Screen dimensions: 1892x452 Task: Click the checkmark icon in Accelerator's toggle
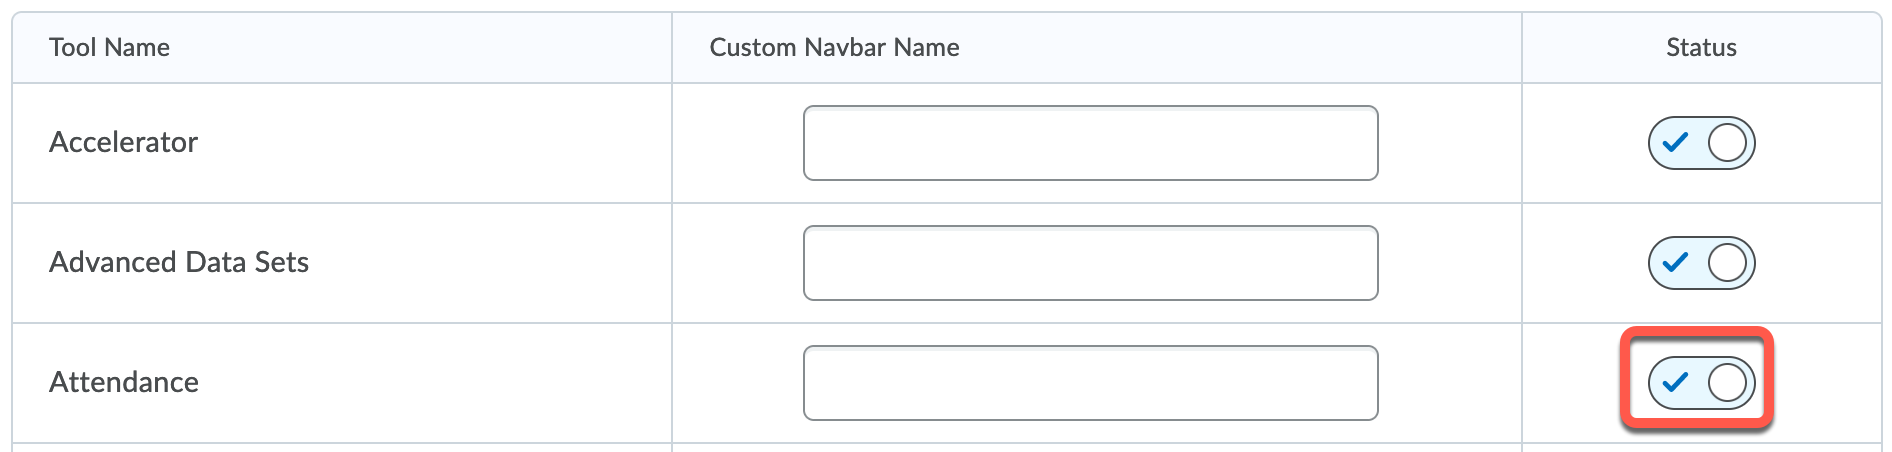coord(1675,143)
